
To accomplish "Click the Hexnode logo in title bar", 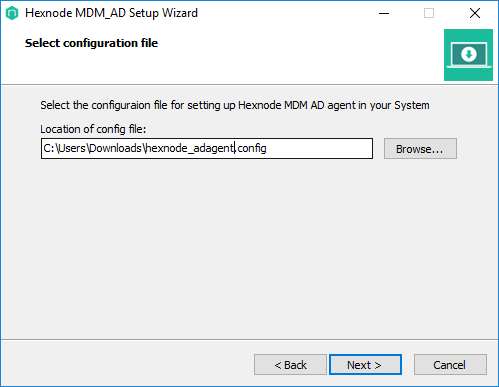I will tap(12, 13).
